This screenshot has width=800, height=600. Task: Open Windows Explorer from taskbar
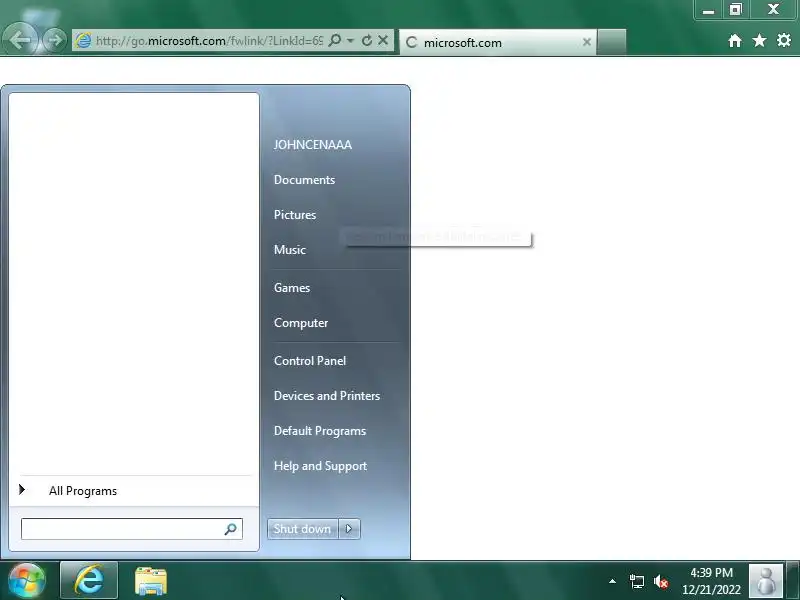pos(151,581)
